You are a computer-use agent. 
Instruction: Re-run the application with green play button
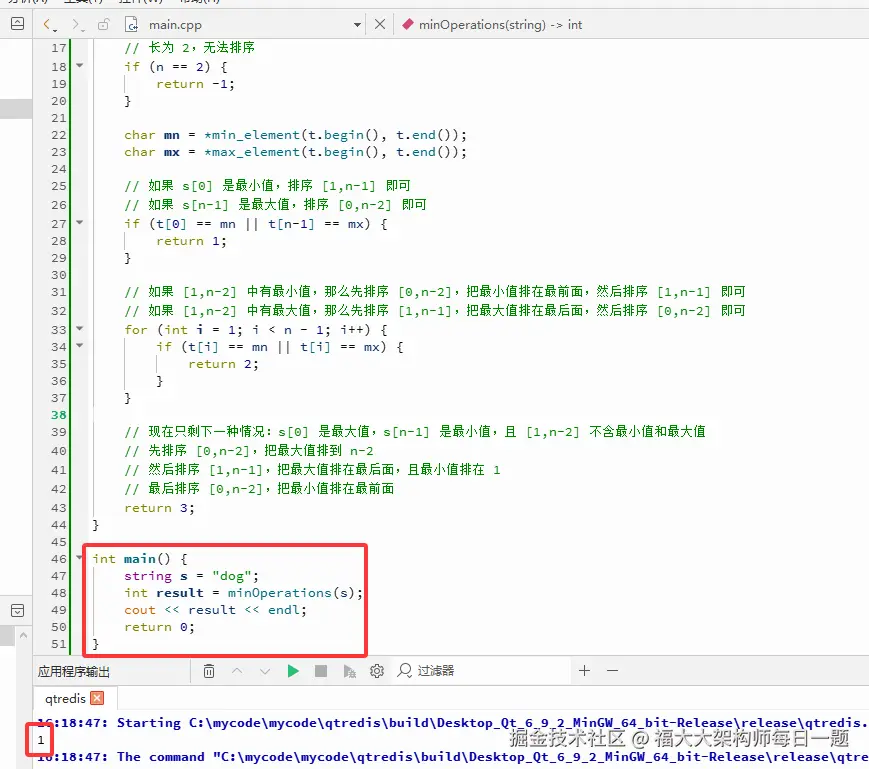click(293, 671)
